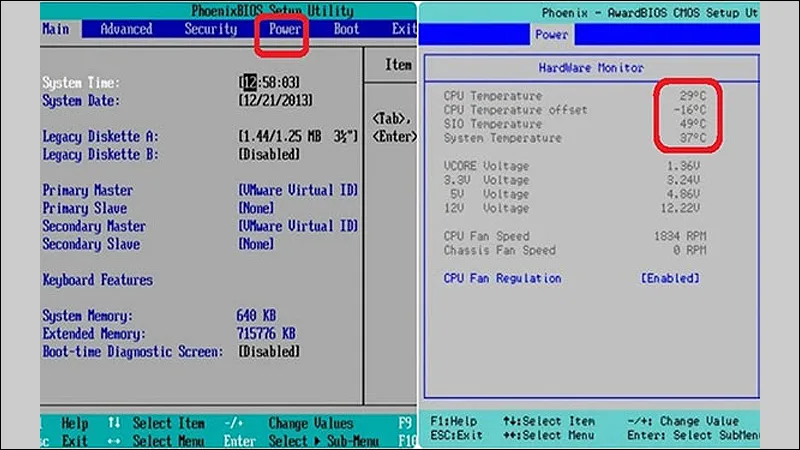This screenshot has height=450, width=800.
Task: Select the CPU Temperature offset value
Action: coord(687,109)
